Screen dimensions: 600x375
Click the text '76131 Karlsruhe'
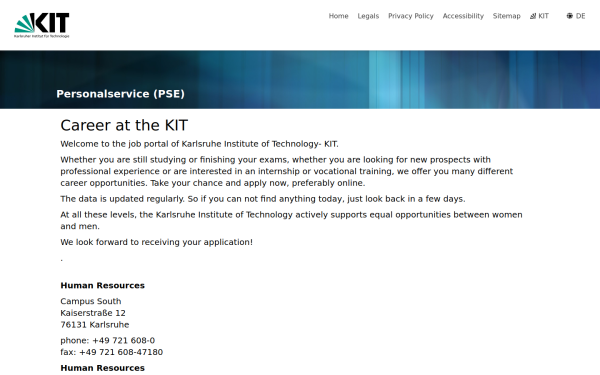pos(95,324)
